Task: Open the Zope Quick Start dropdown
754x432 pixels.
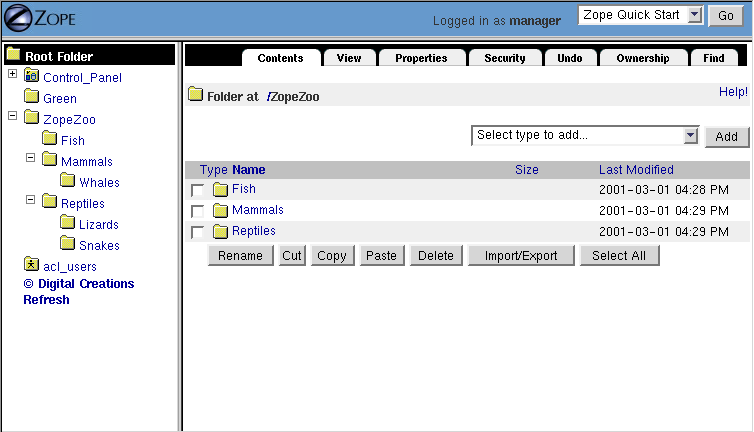Action: pos(697,15)
